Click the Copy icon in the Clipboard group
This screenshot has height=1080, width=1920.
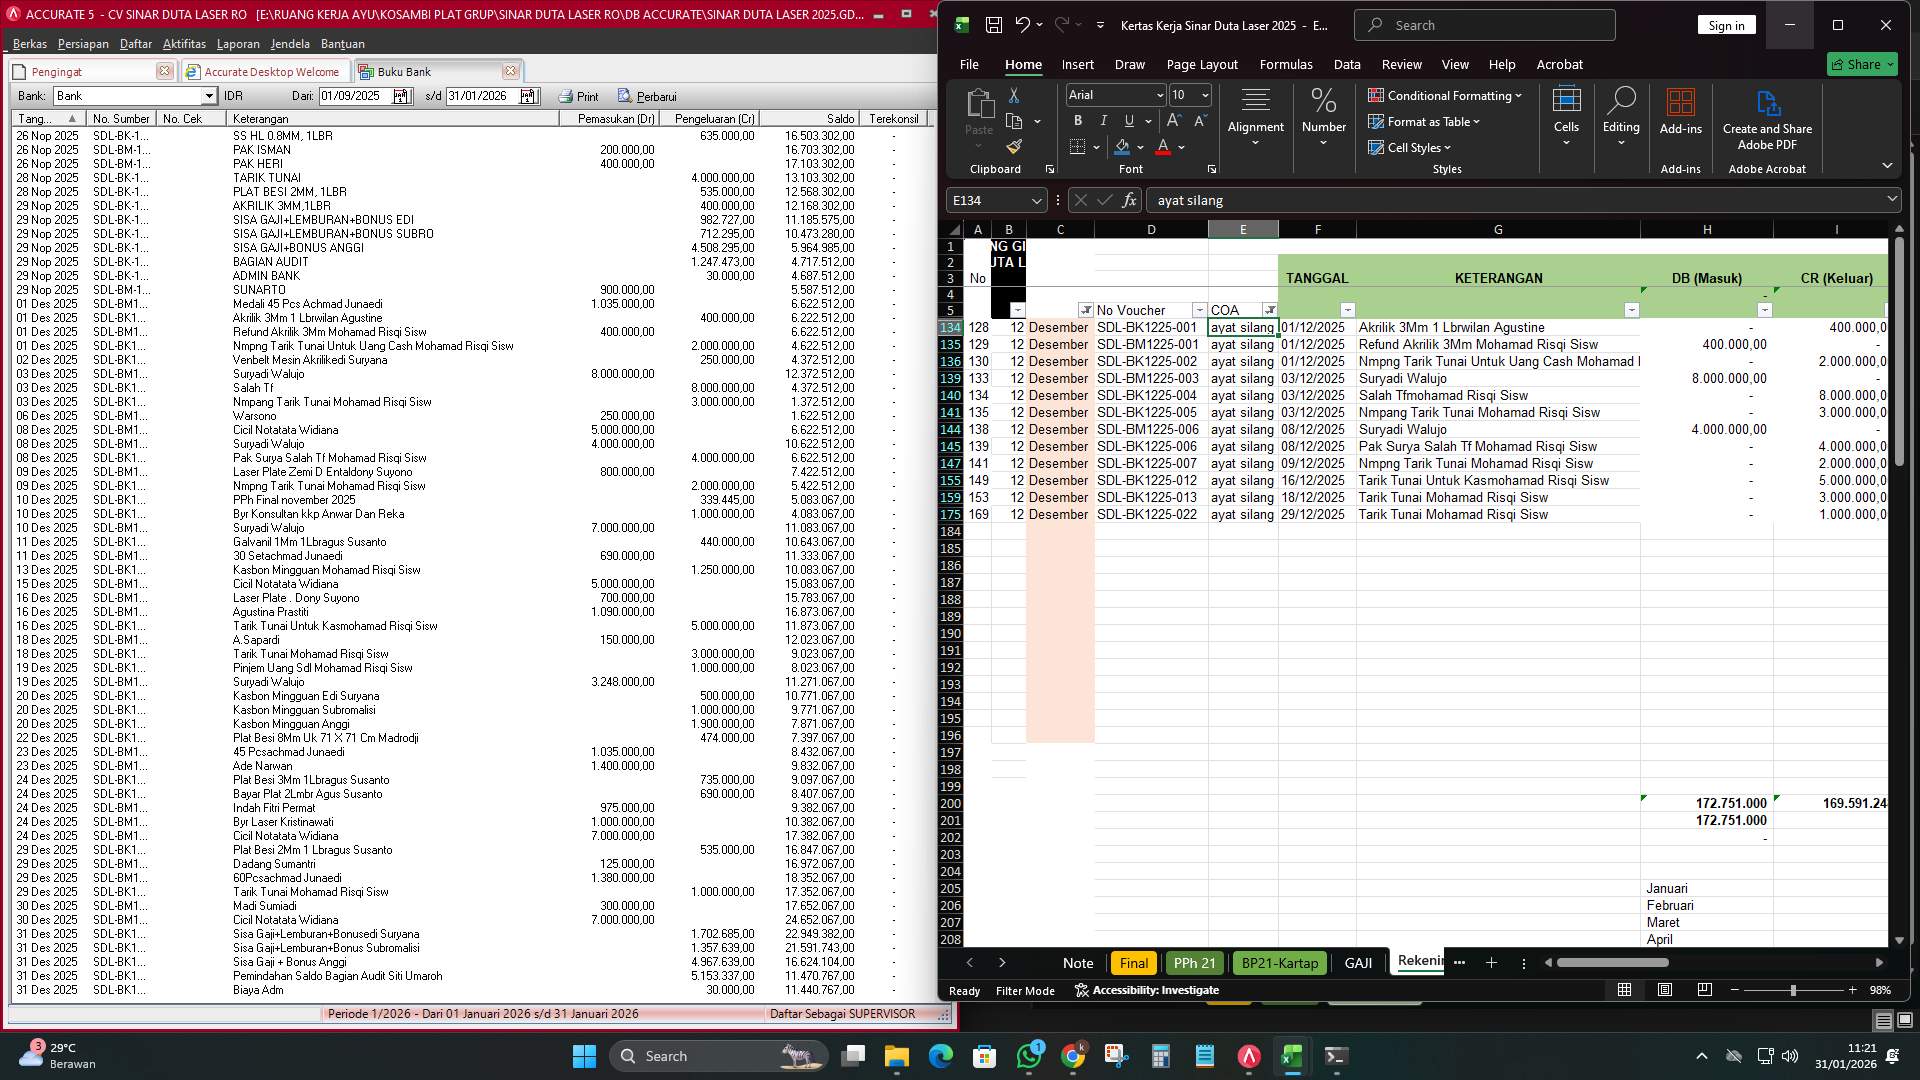(x=1014, y=122)
